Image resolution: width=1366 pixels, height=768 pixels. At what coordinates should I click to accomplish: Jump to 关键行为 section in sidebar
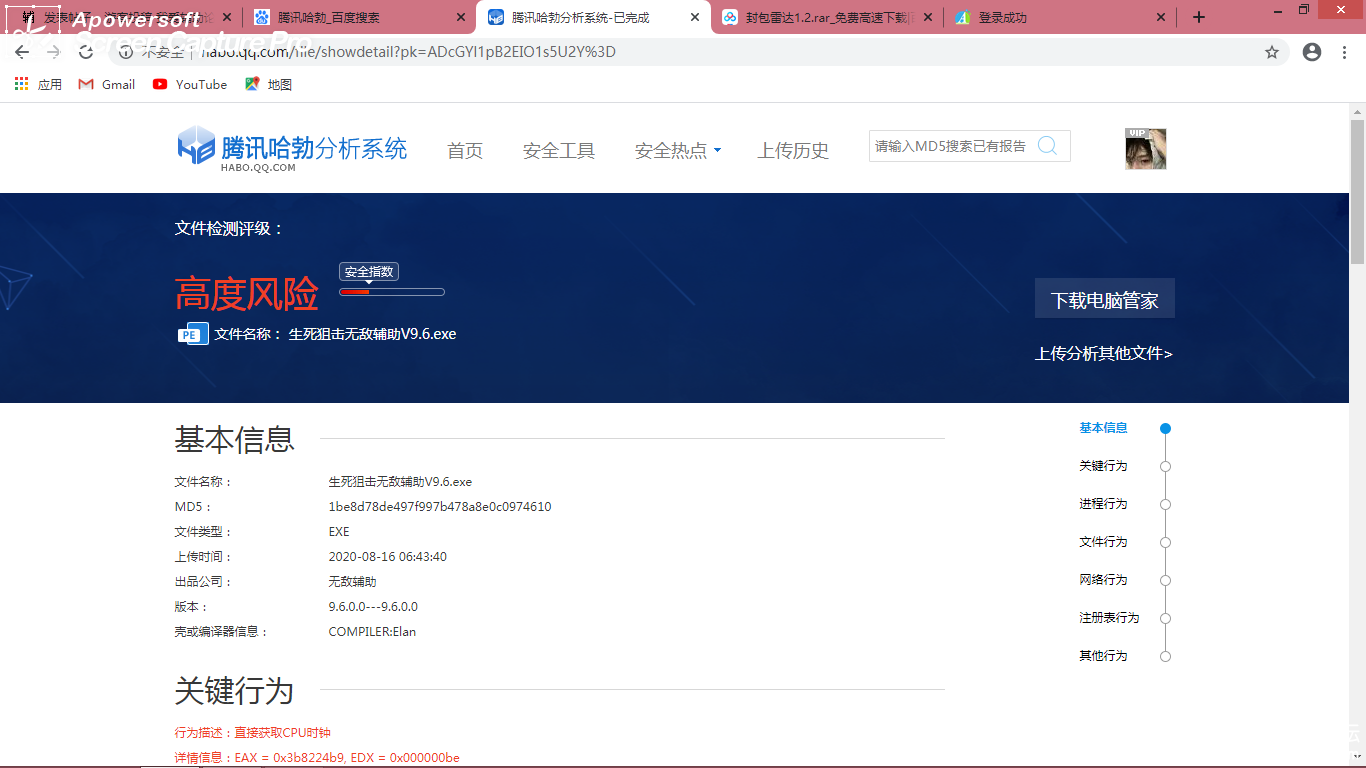(1103, 466)
